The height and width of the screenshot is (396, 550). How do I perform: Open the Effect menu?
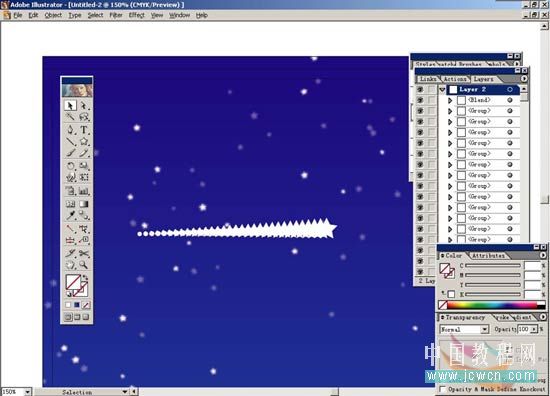pyautogui.click(x=136, y=15)
